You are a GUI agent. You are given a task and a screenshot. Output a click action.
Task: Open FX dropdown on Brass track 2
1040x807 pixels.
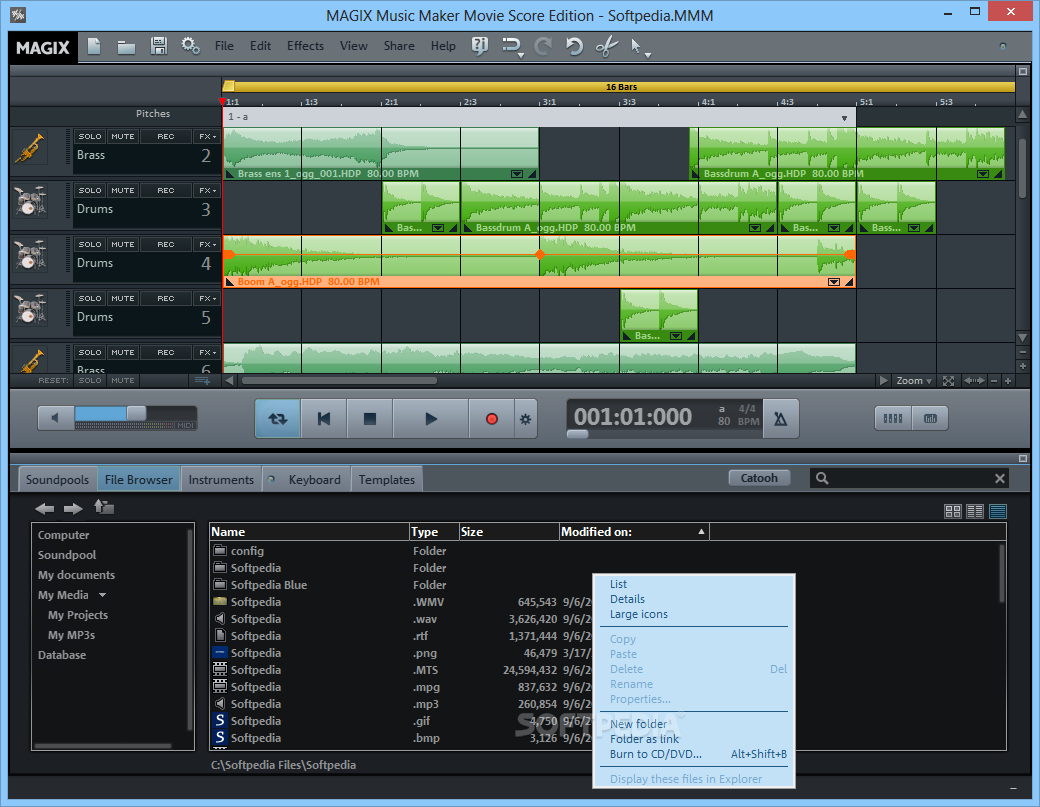[x=208, y=137]
